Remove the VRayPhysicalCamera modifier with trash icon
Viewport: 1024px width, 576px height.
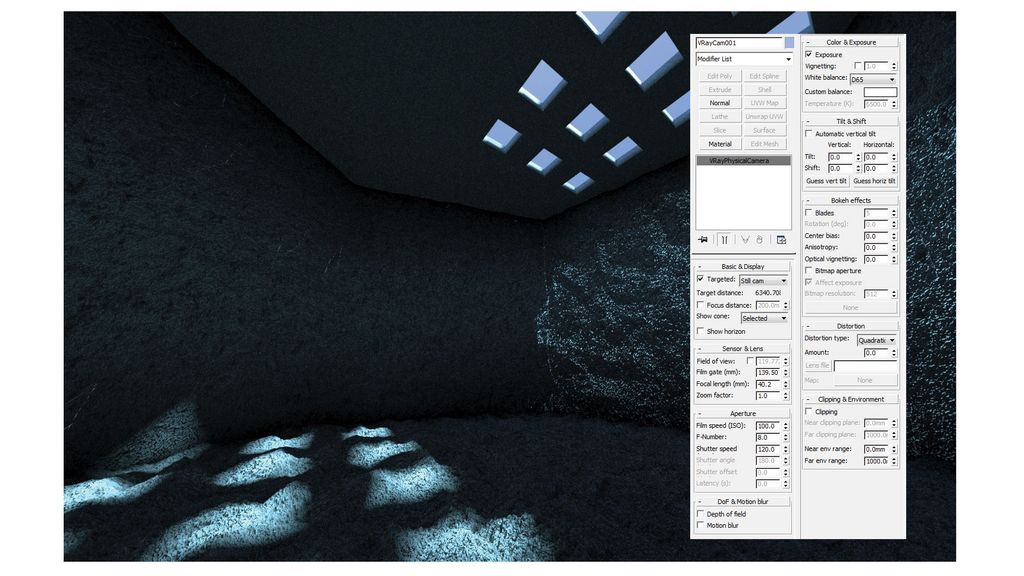760,240
